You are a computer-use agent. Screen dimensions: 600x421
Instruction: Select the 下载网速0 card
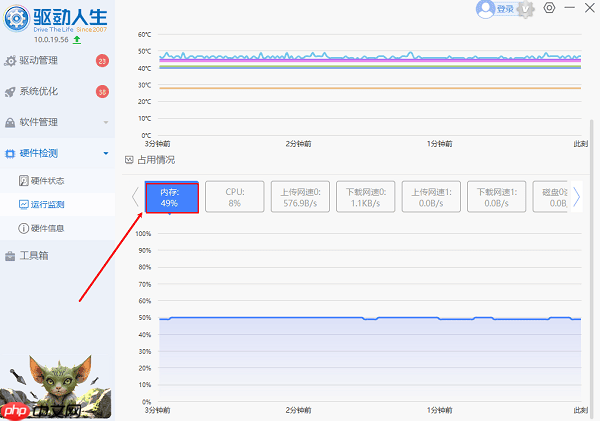365,197
